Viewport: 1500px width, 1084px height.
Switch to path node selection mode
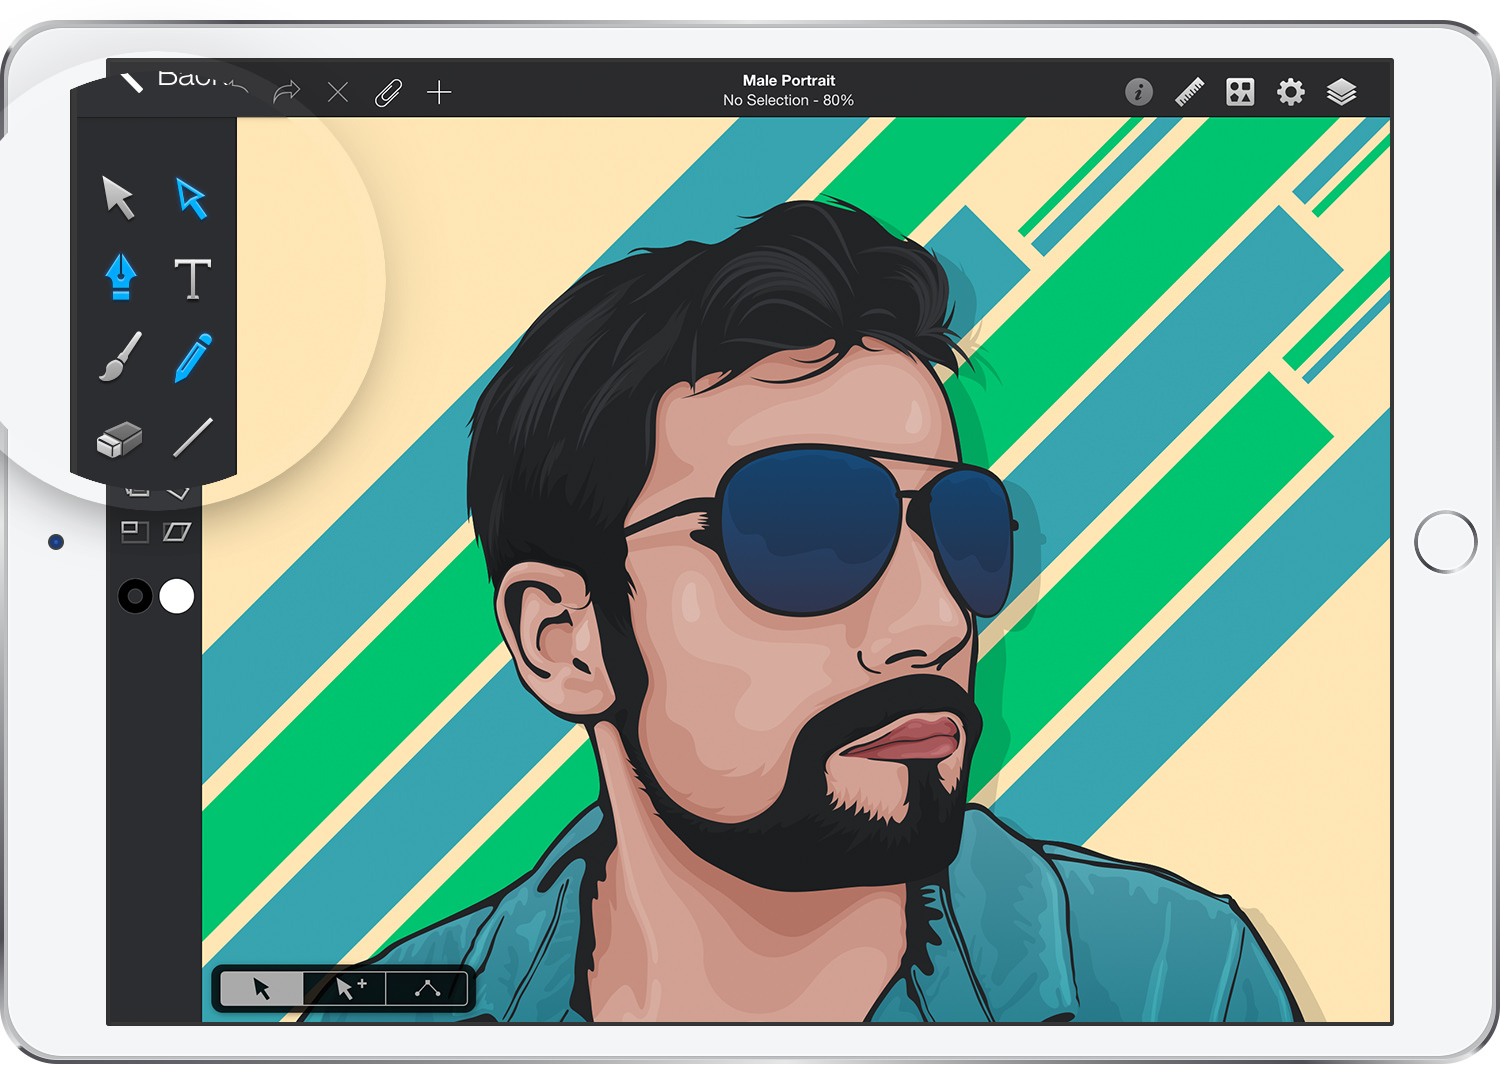tap(427, 989)
